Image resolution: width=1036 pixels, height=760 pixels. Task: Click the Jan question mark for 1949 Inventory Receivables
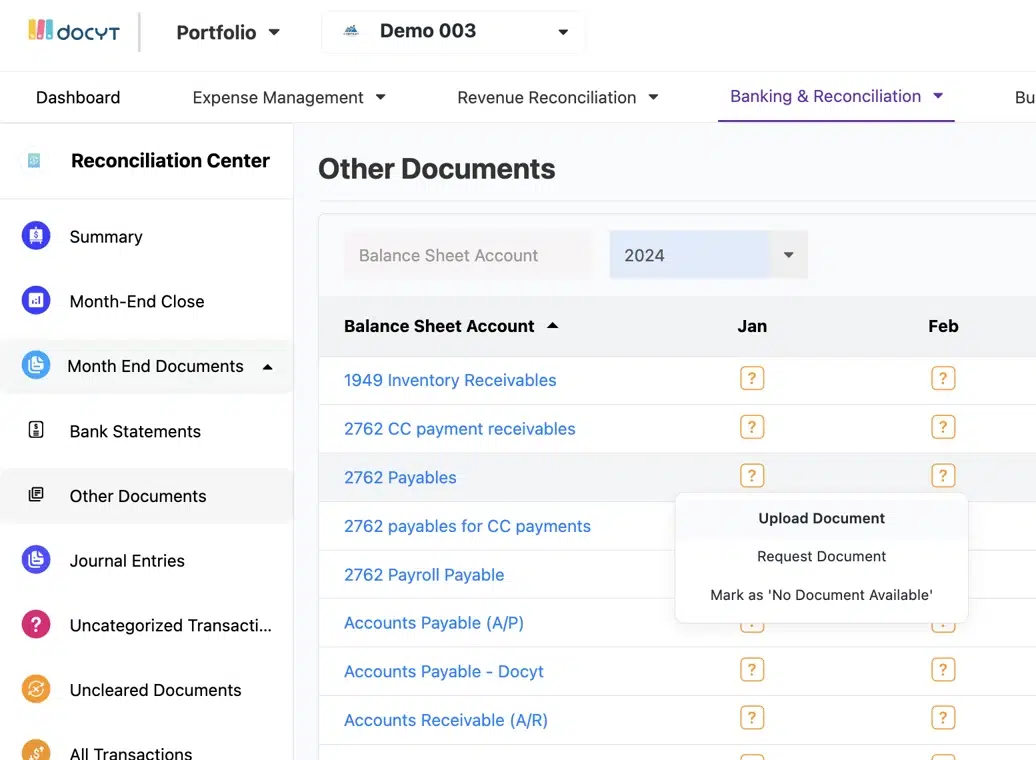[x=752, y=379]
